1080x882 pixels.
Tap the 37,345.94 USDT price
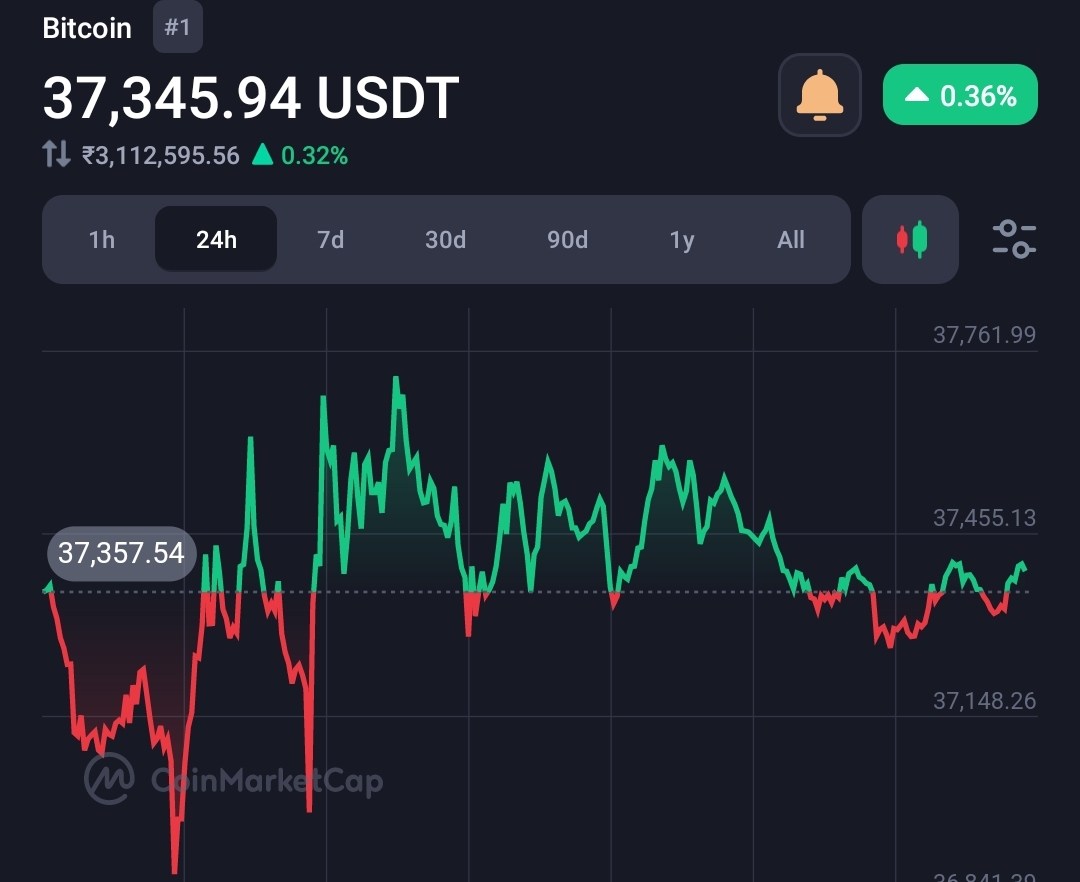(x=250, y=98)
